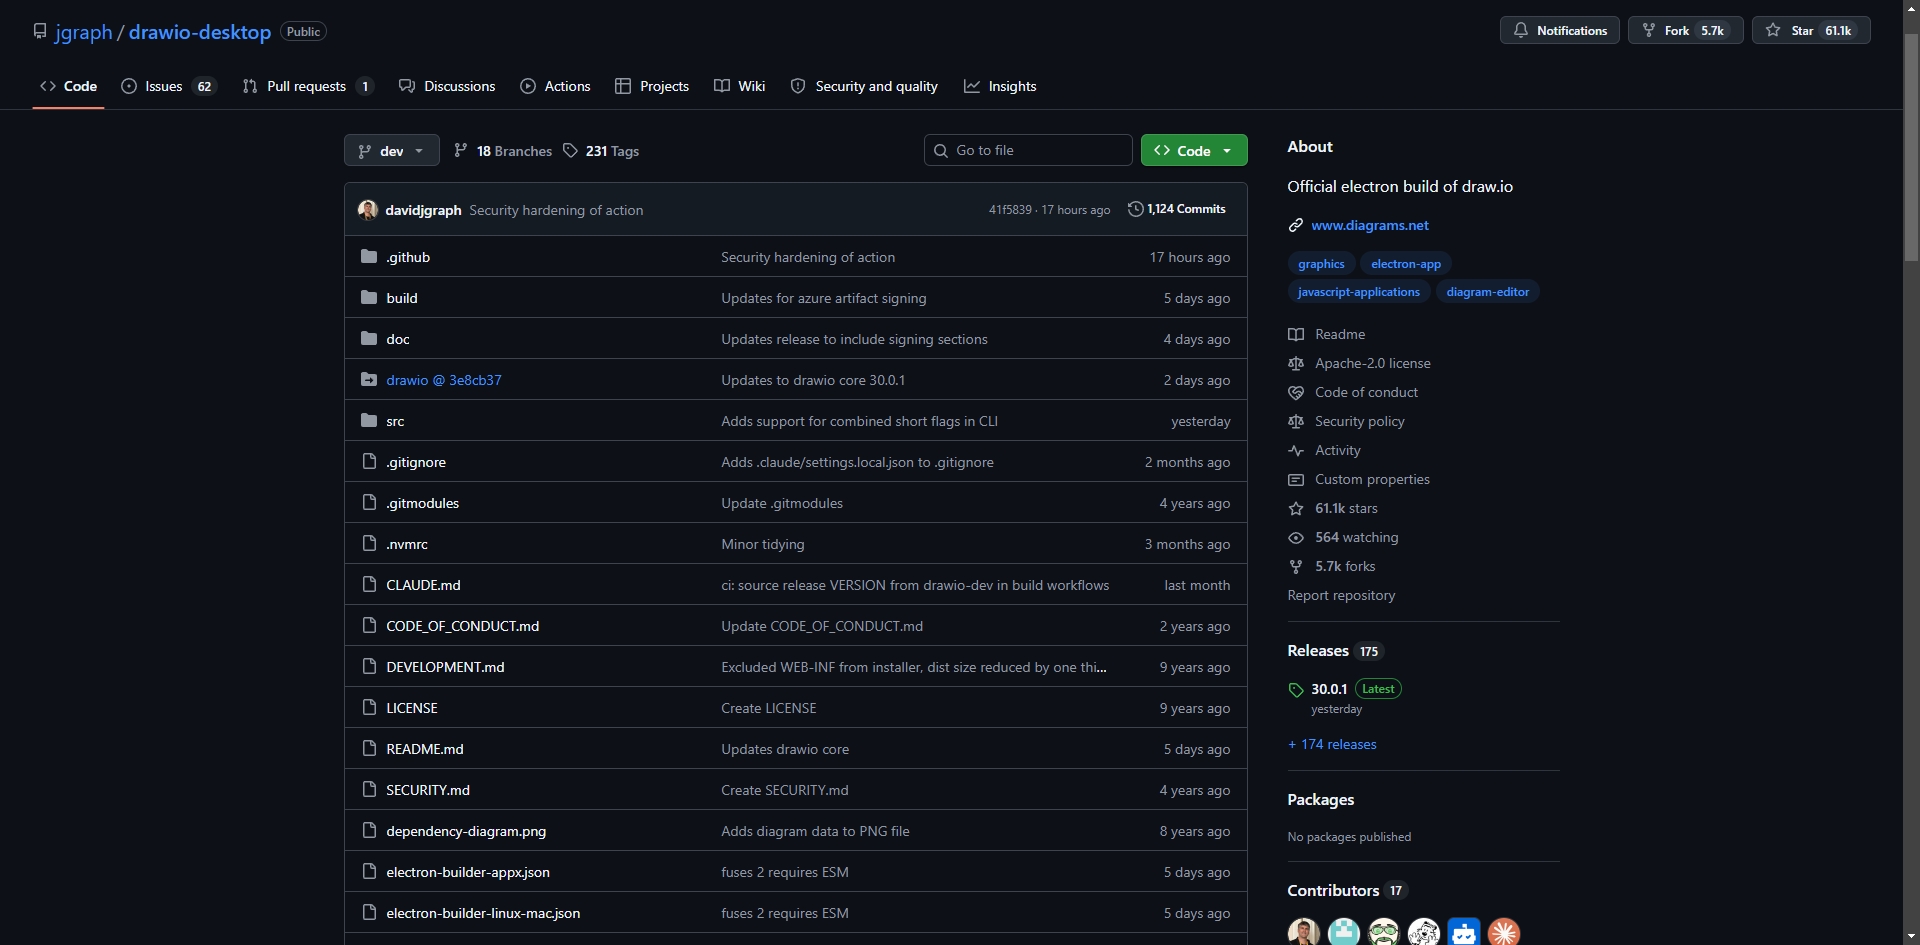Click the Fork icon button
This screenshot has width=1920, height=945.
[1649, 30]
